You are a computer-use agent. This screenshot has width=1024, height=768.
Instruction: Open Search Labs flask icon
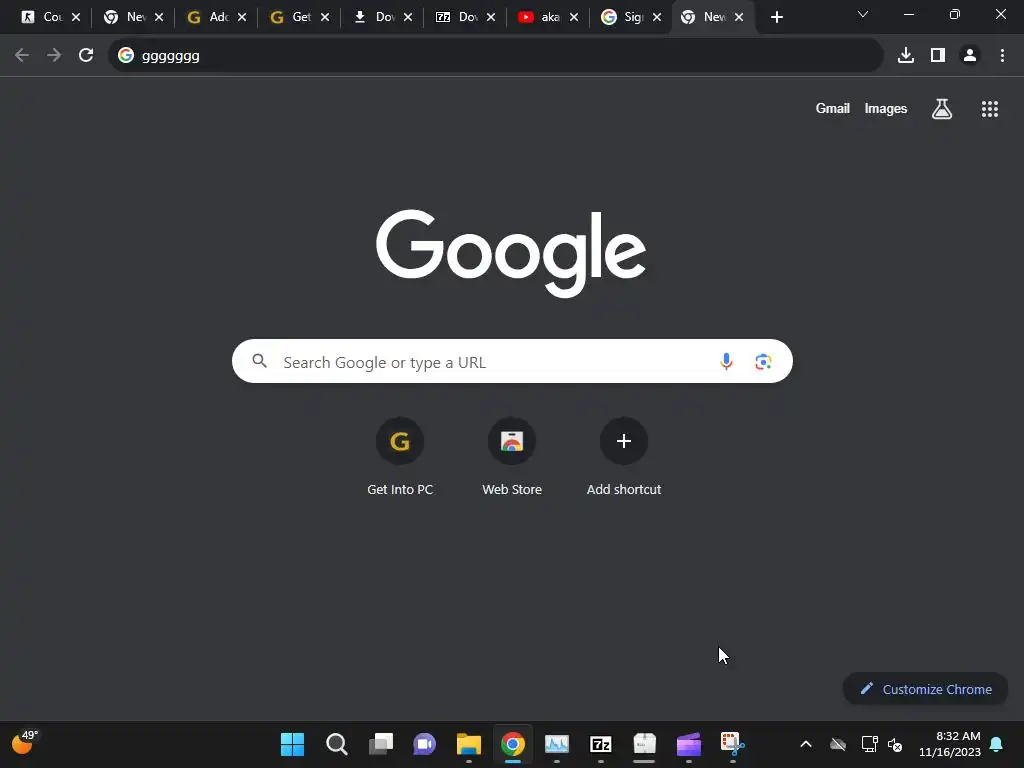pyautogui.click(x=942, y=109)
